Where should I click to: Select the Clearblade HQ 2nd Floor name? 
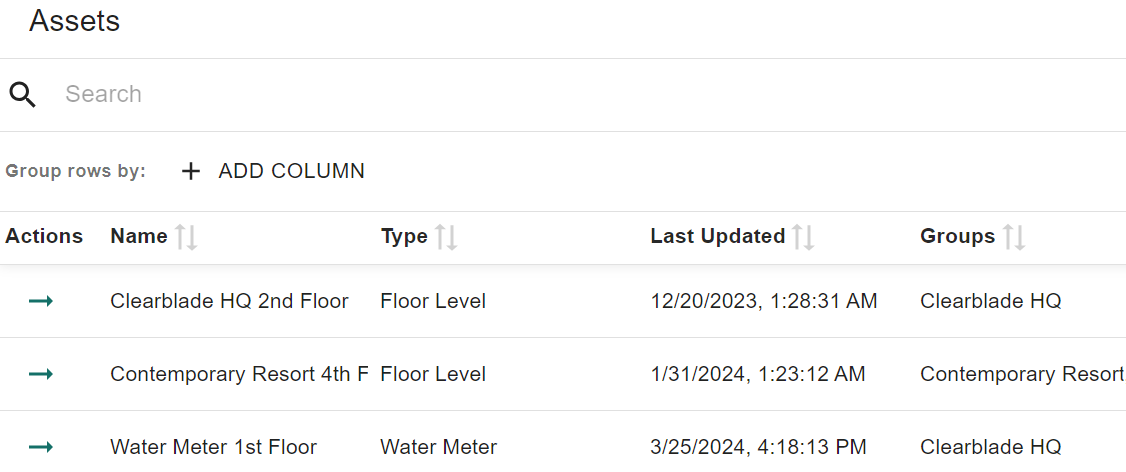[x=229, y=301]
